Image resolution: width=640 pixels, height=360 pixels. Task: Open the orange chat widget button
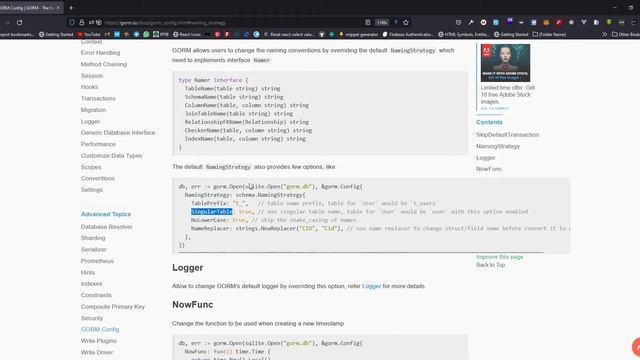point(636,347)
